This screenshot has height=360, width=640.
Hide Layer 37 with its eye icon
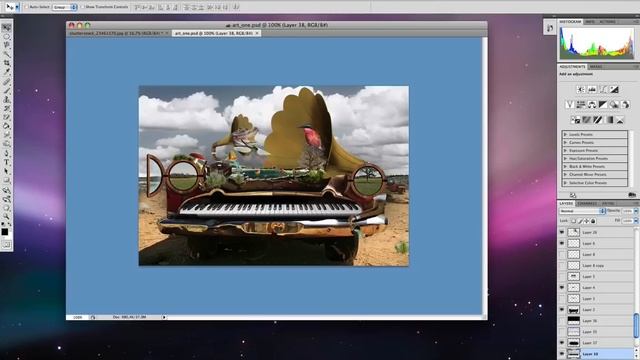pyautogui.click(x=562, y=343)
